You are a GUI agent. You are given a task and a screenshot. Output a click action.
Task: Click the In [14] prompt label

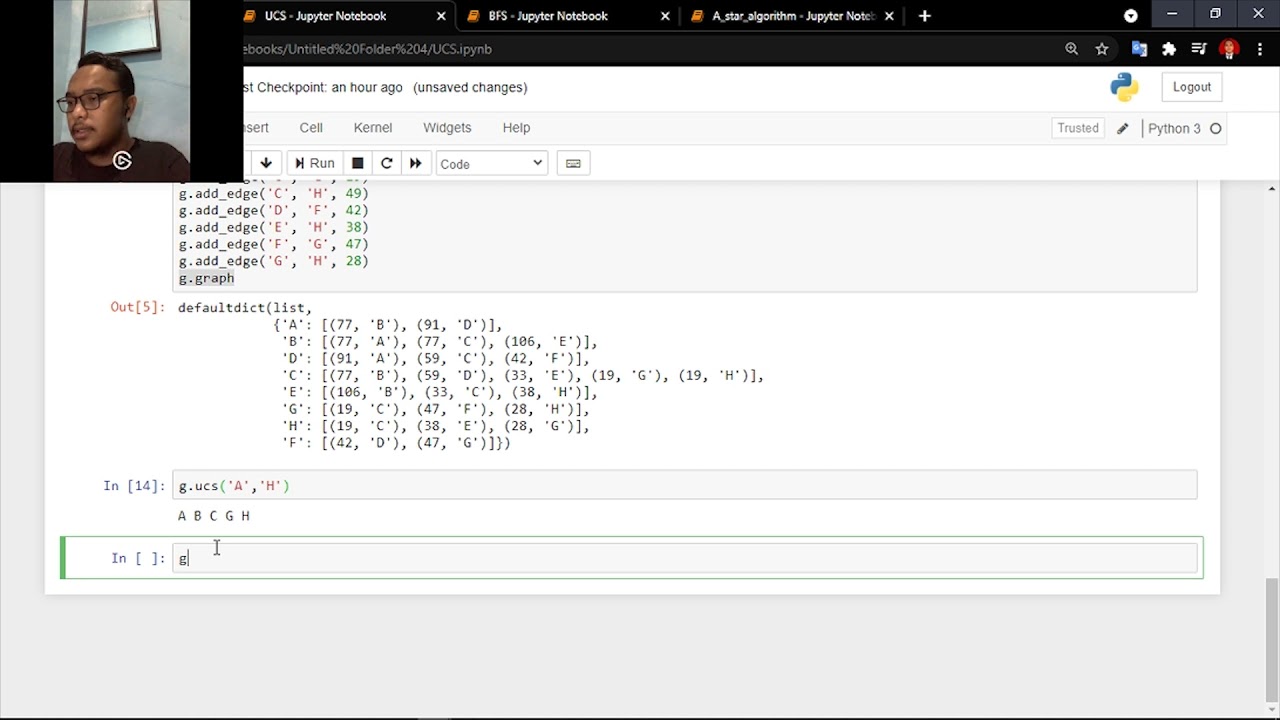pyautogui.click(x=134, y=486)
